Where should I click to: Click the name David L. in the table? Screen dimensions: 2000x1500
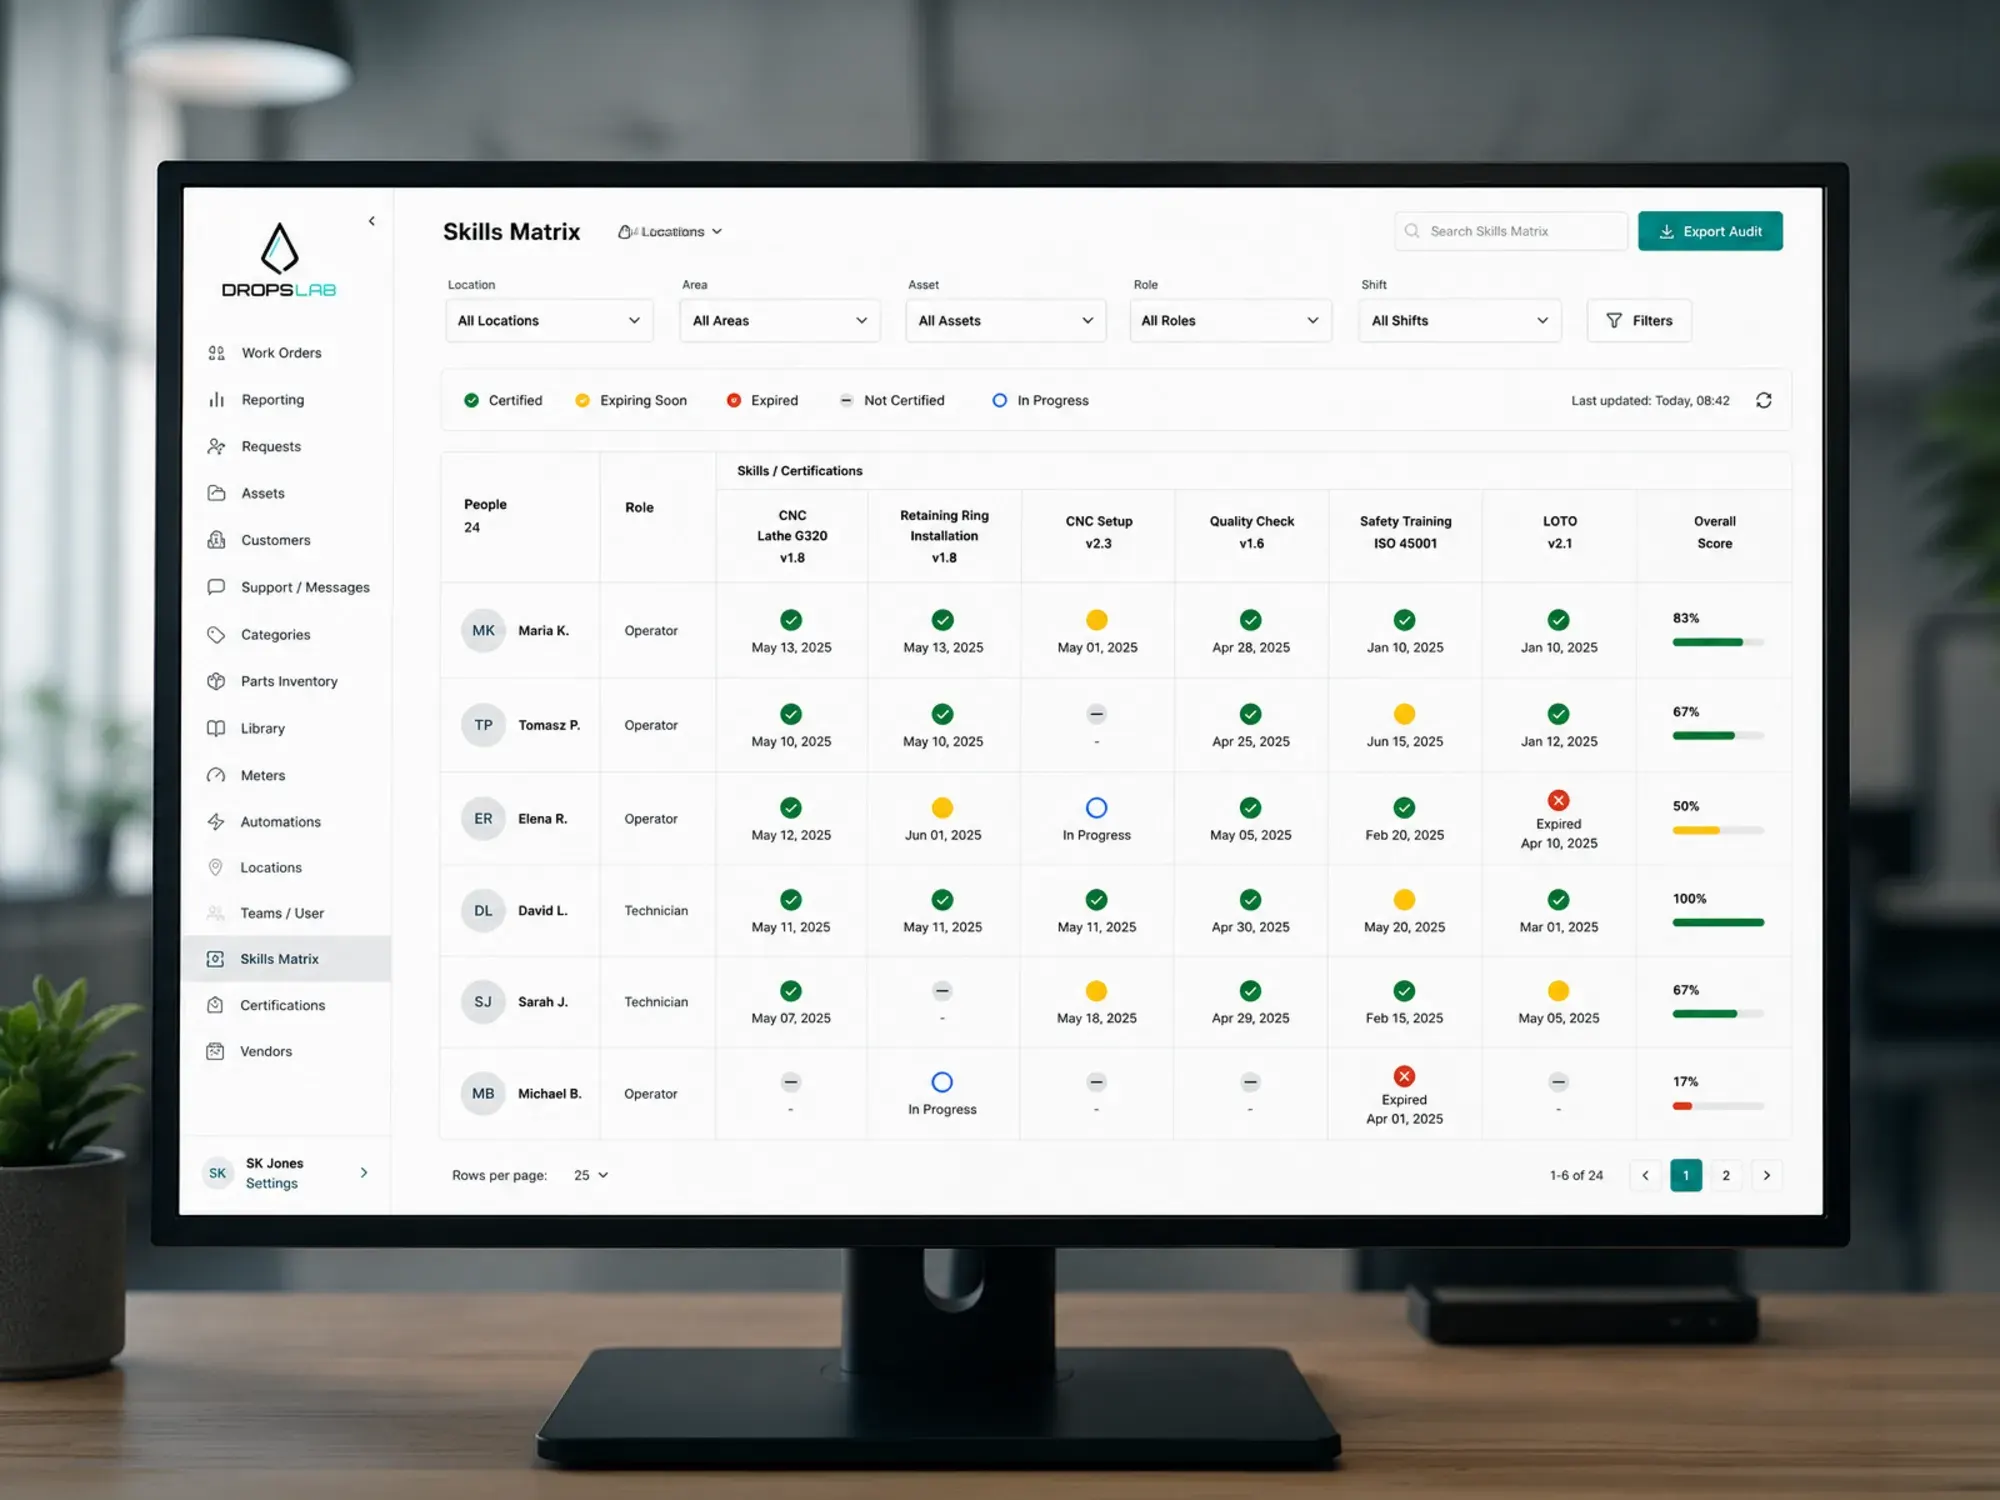pyautogui.click(x=543, y=911)
